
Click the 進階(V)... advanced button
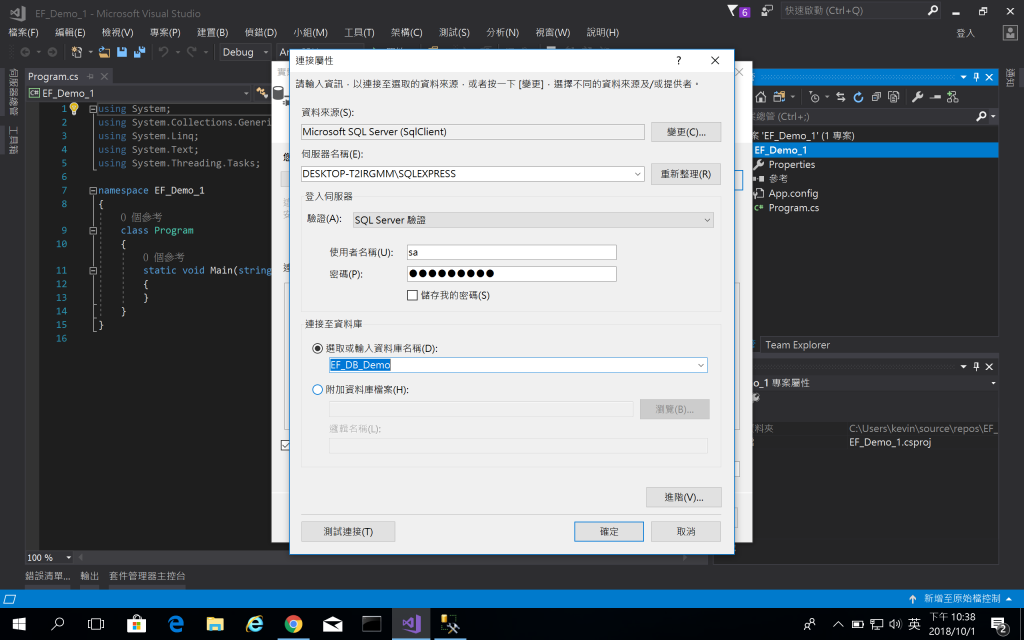[684, 497]
